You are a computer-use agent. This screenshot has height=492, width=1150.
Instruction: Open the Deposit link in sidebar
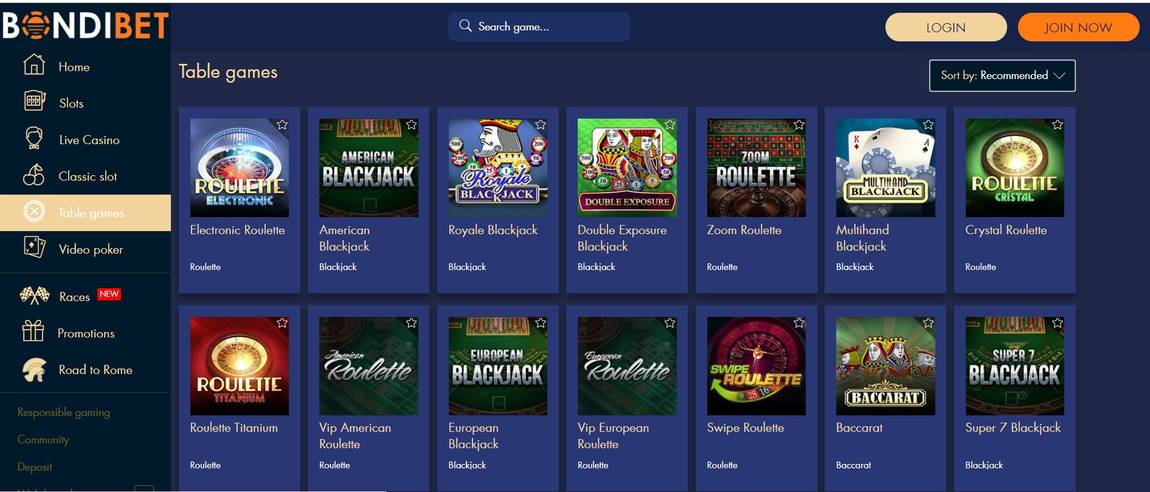tap(34, 466)
